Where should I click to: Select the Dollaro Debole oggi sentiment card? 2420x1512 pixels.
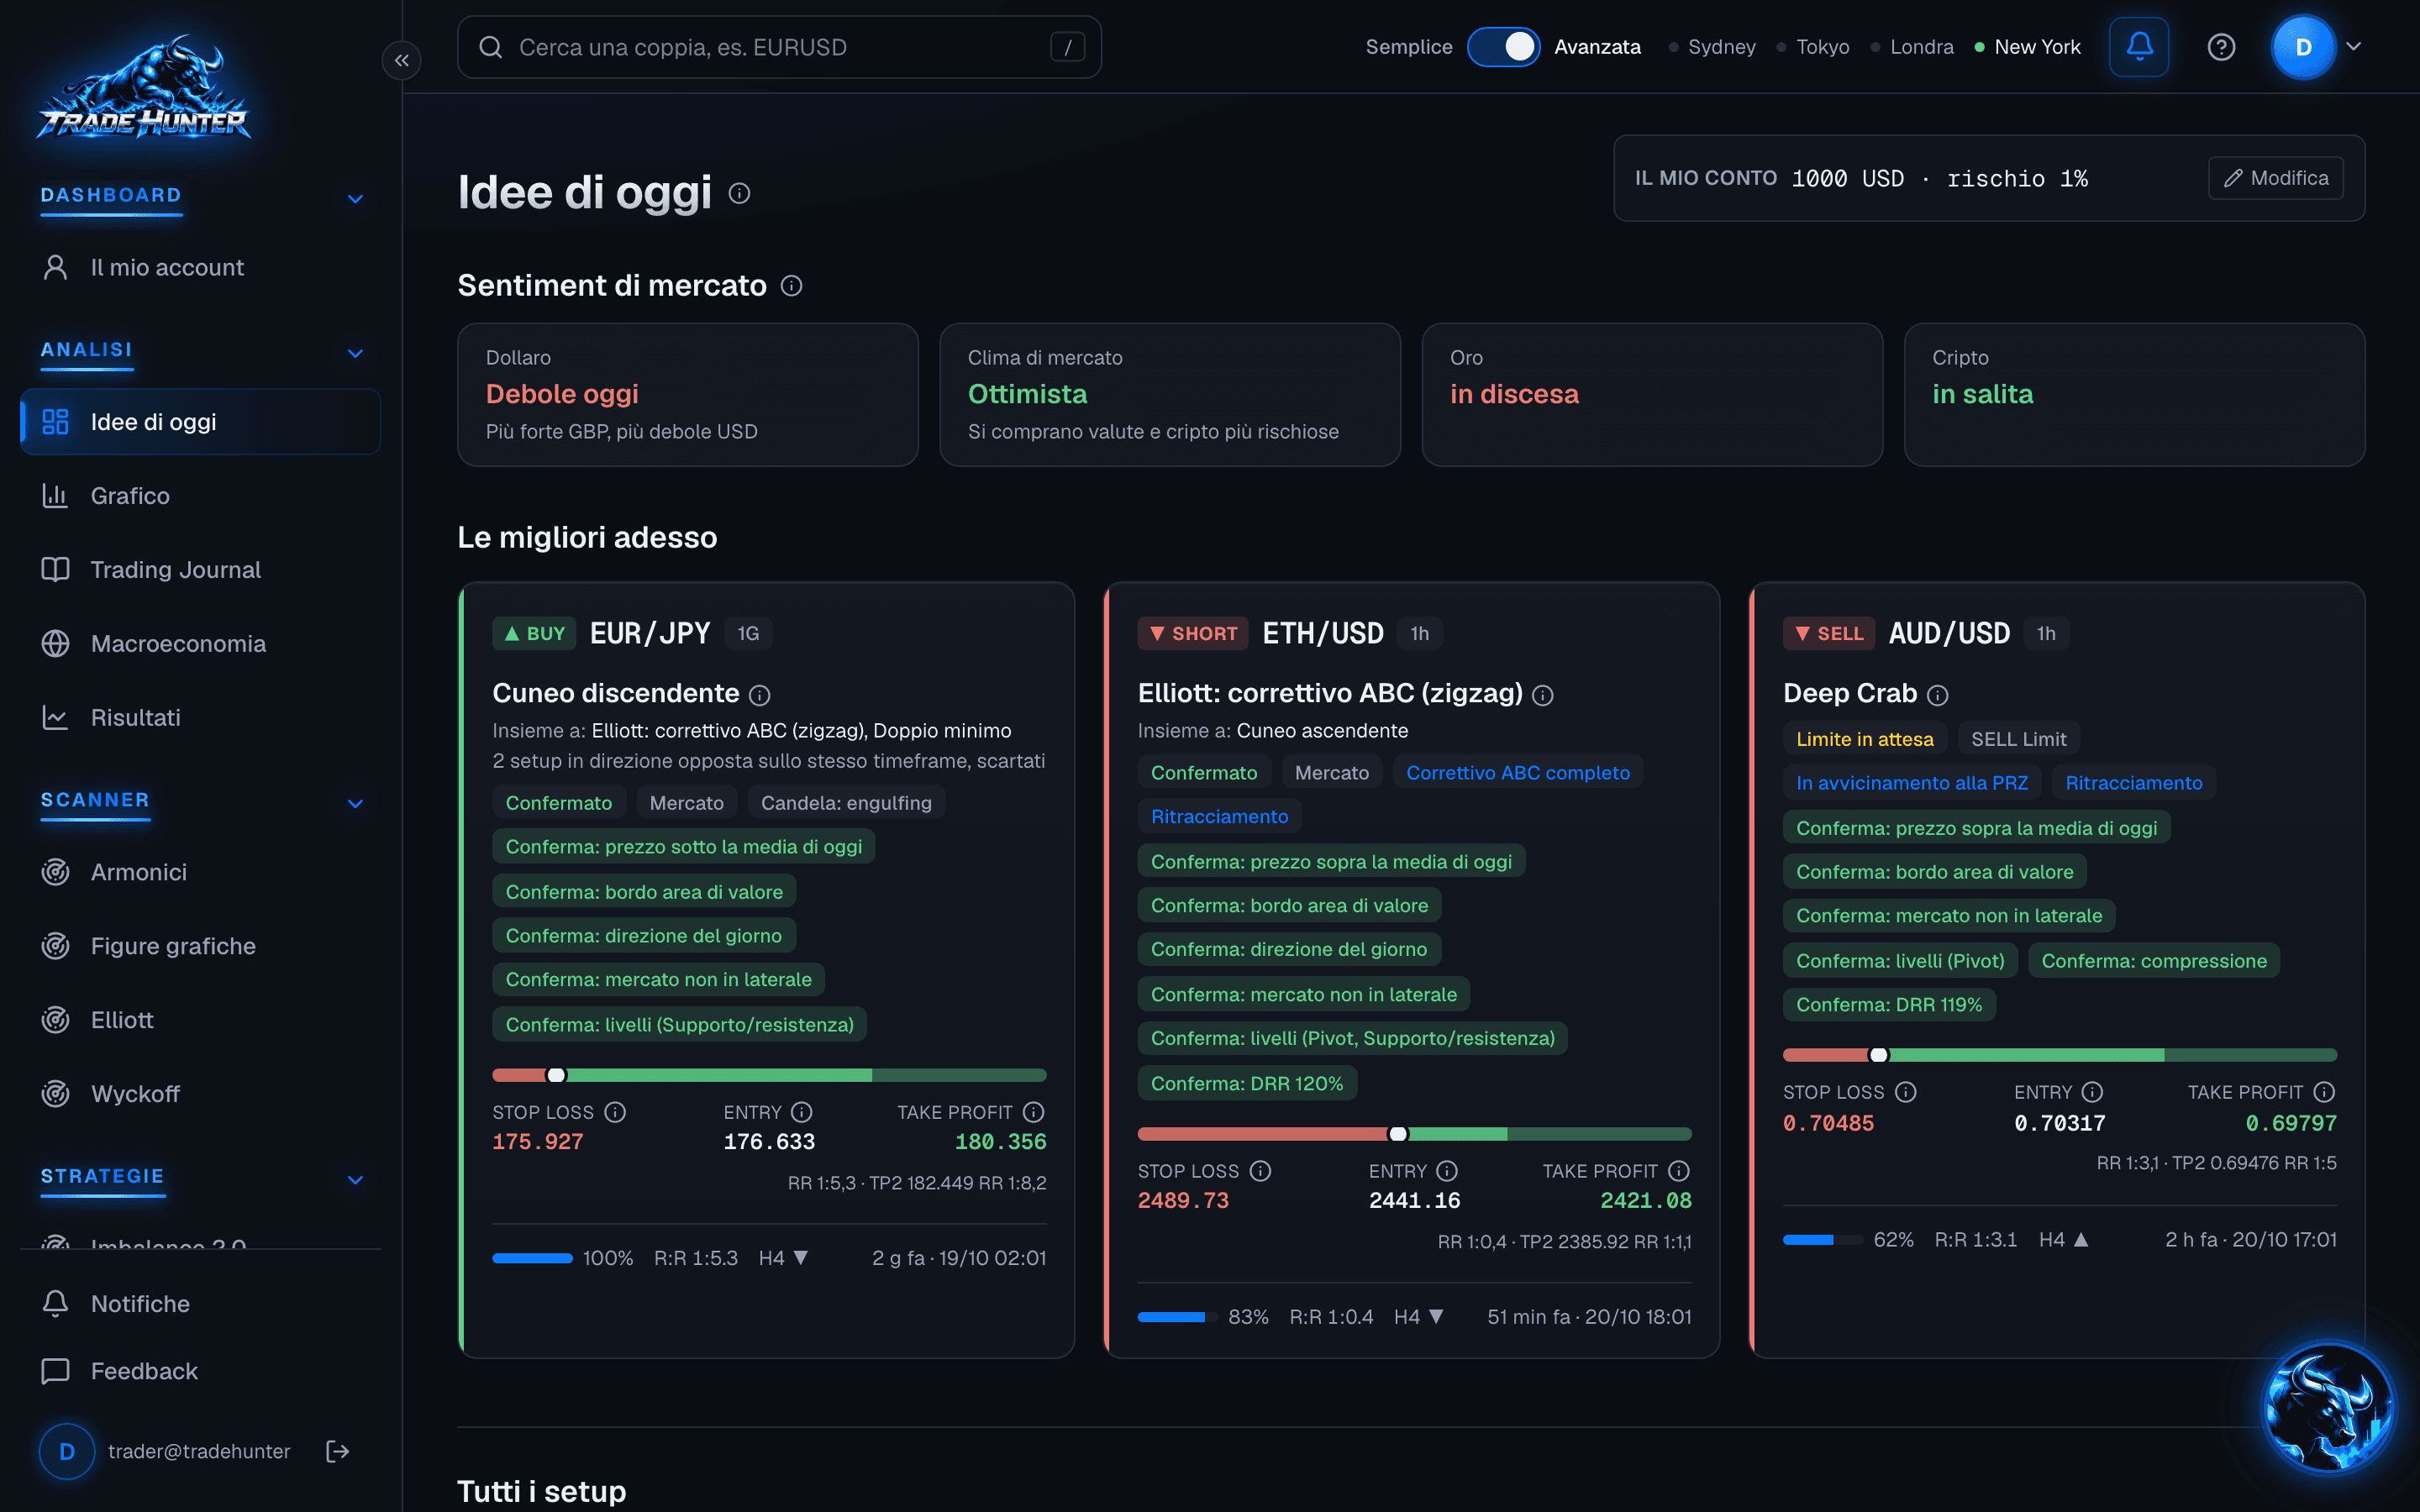point(688,394)
